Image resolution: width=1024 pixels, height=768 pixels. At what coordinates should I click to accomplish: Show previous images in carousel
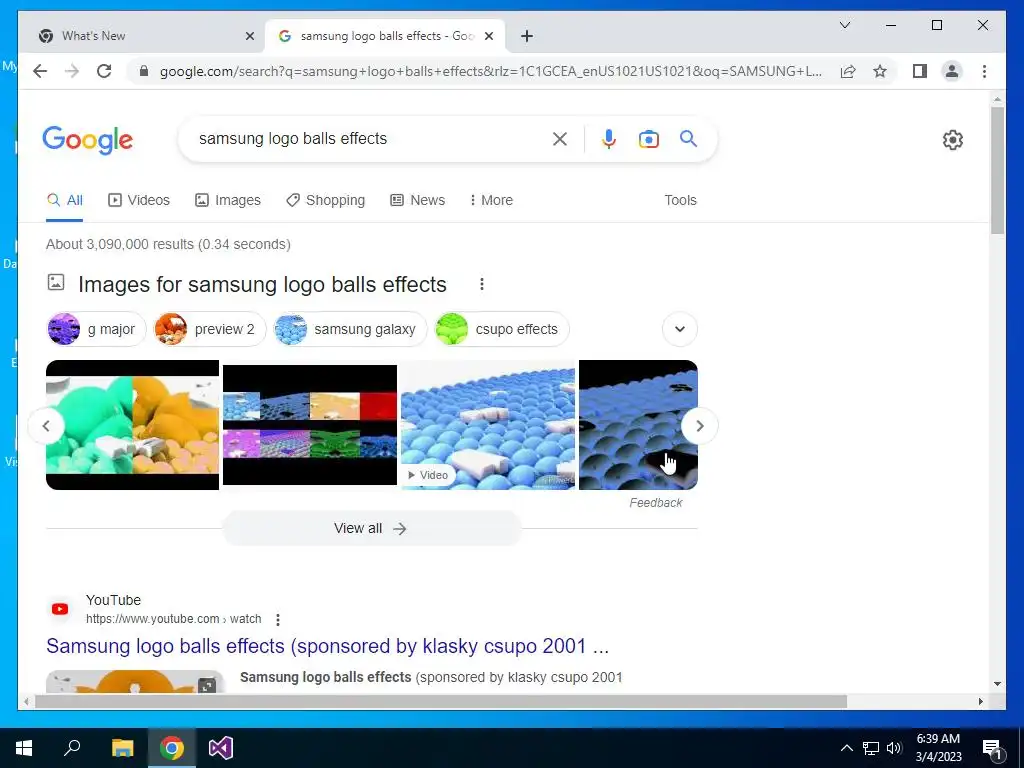click(x=46, y=426)
